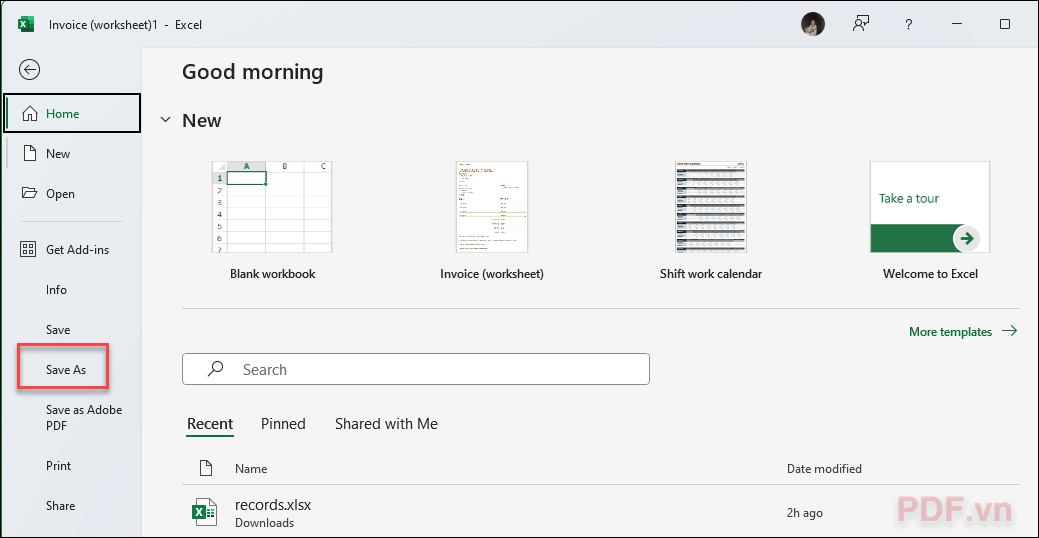Switch to the Pinned tab

click(283, 424)
